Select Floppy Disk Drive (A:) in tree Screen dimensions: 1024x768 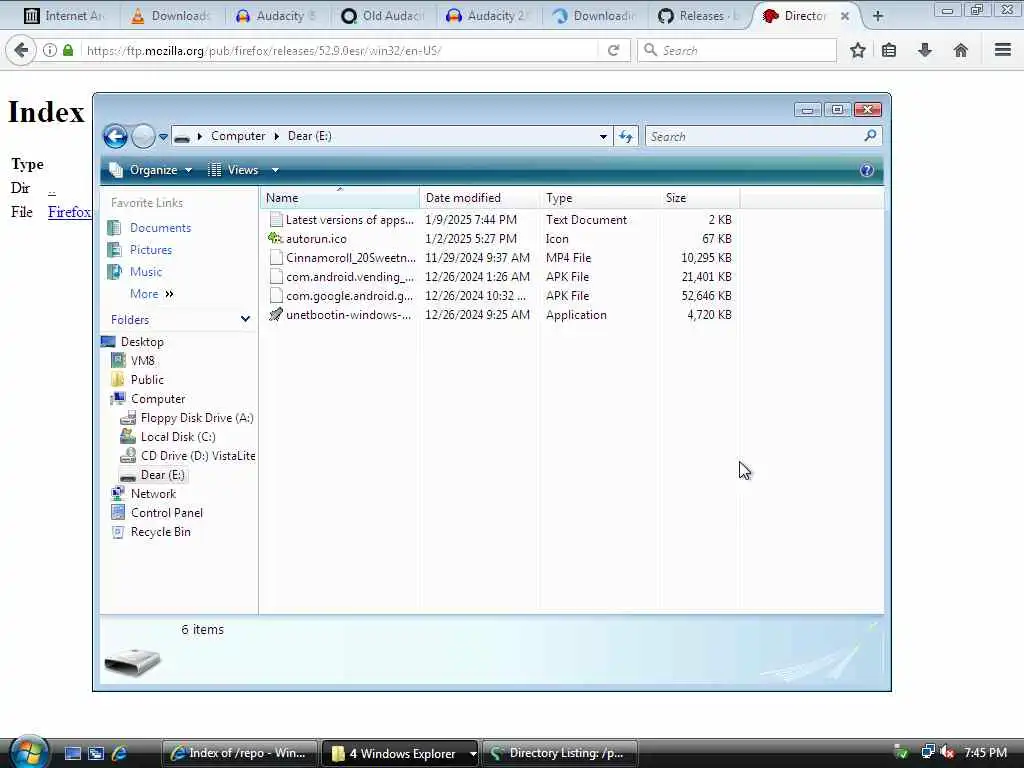point(197,417)
